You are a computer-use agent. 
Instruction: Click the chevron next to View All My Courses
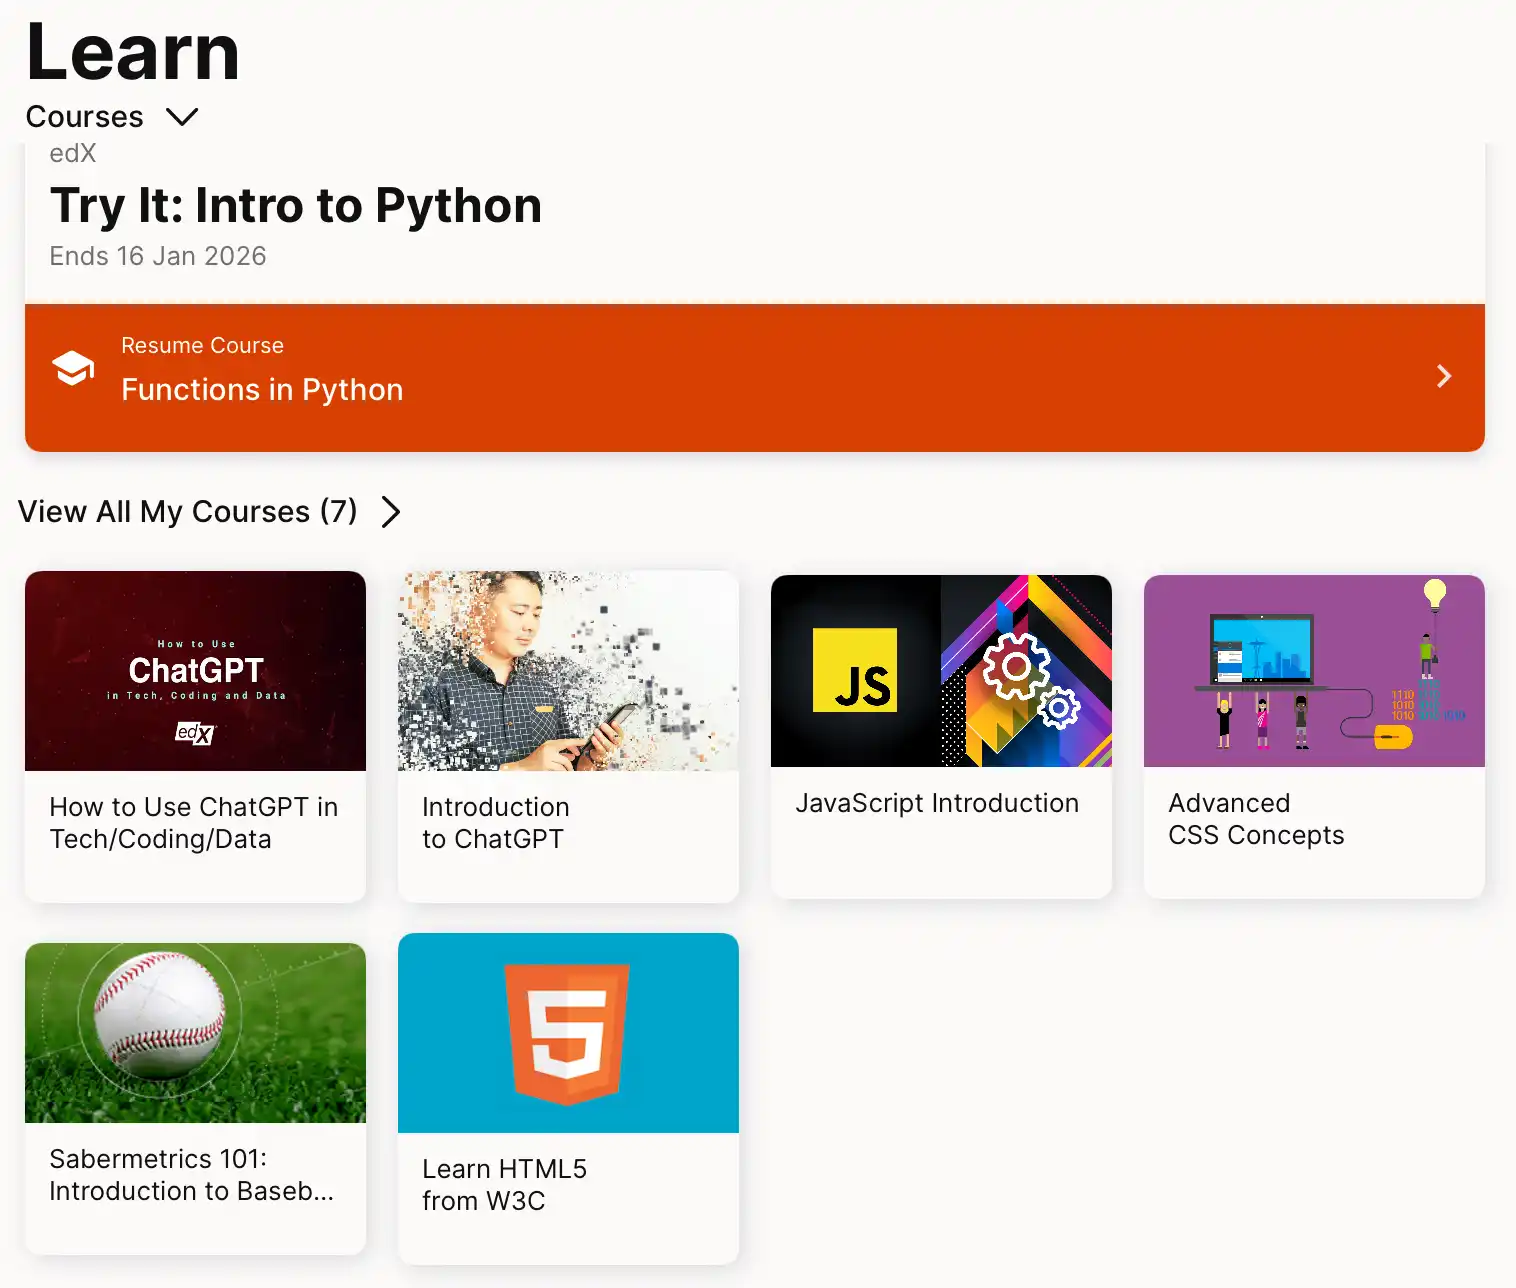[x=391, y=512]
